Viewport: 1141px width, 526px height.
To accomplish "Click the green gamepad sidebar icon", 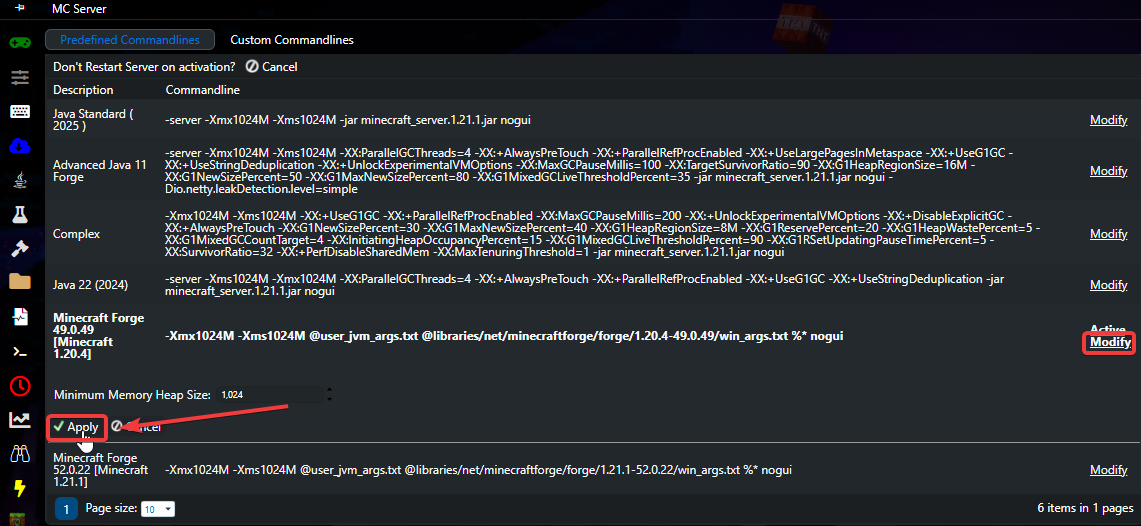I will 20,42.
